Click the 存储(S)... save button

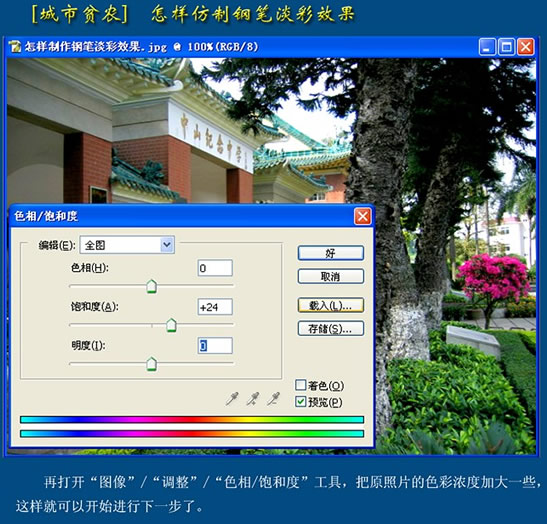pos(331,329)
